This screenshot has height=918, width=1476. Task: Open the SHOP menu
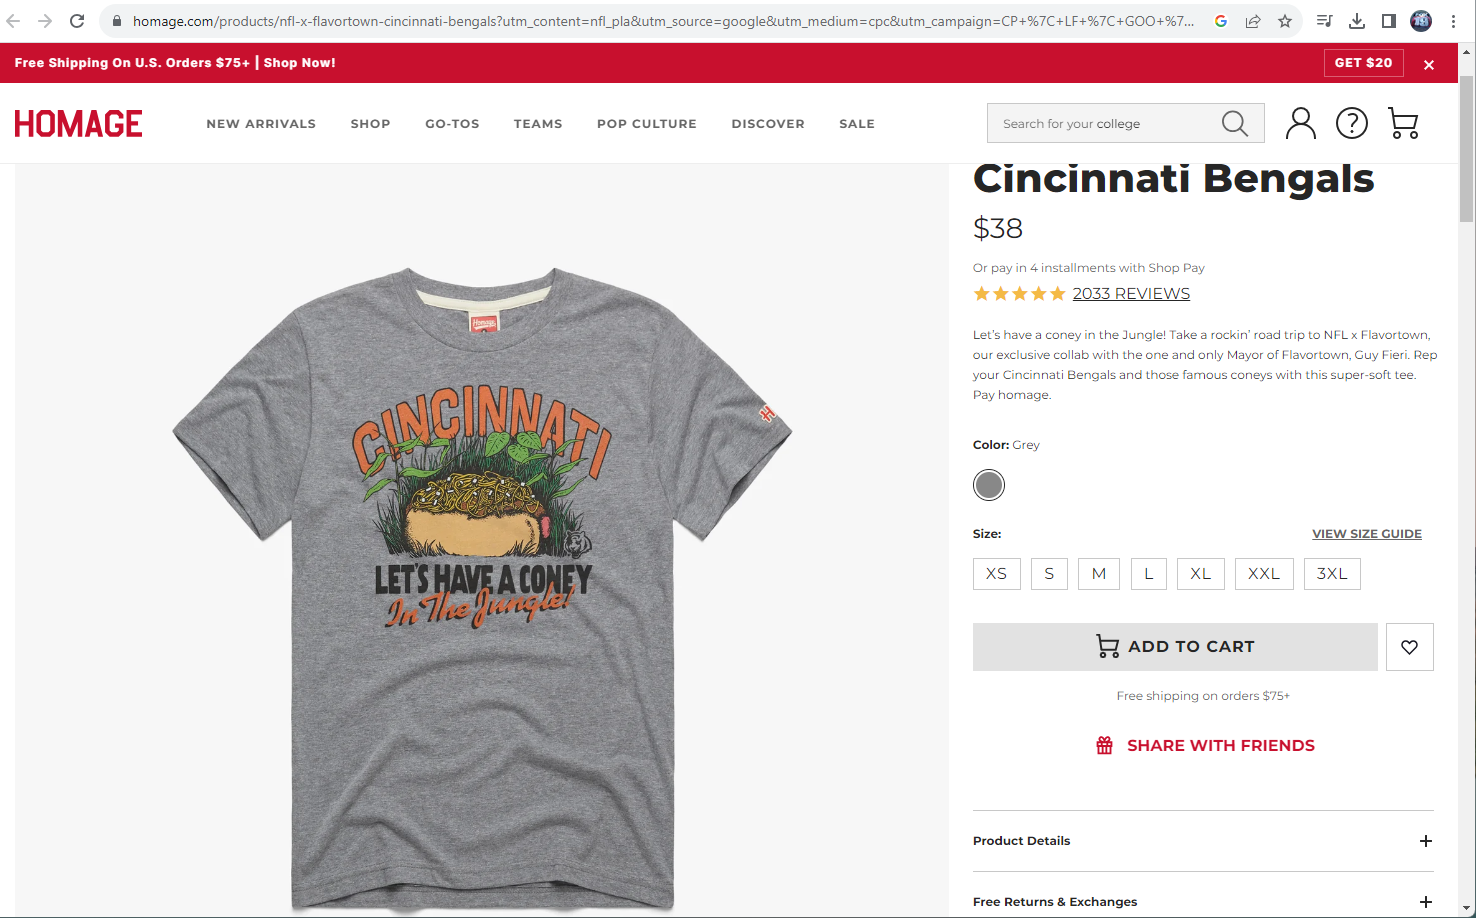[x=370, y=124]
